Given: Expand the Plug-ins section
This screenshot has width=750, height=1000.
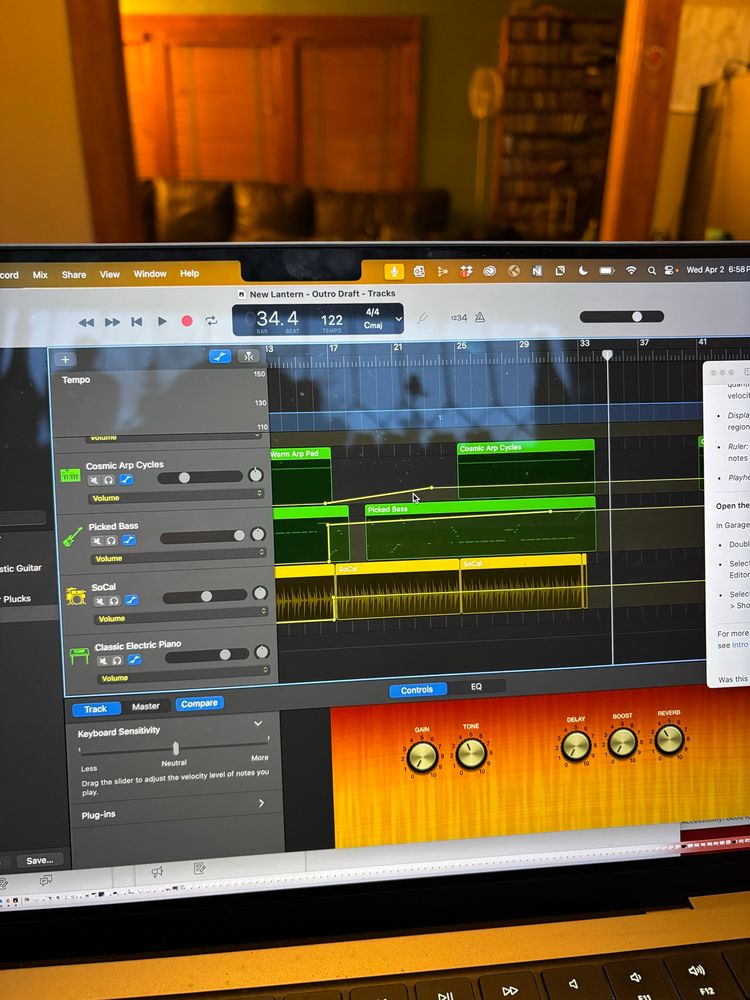Looking at the screenshot, I should tap(261, 803).
